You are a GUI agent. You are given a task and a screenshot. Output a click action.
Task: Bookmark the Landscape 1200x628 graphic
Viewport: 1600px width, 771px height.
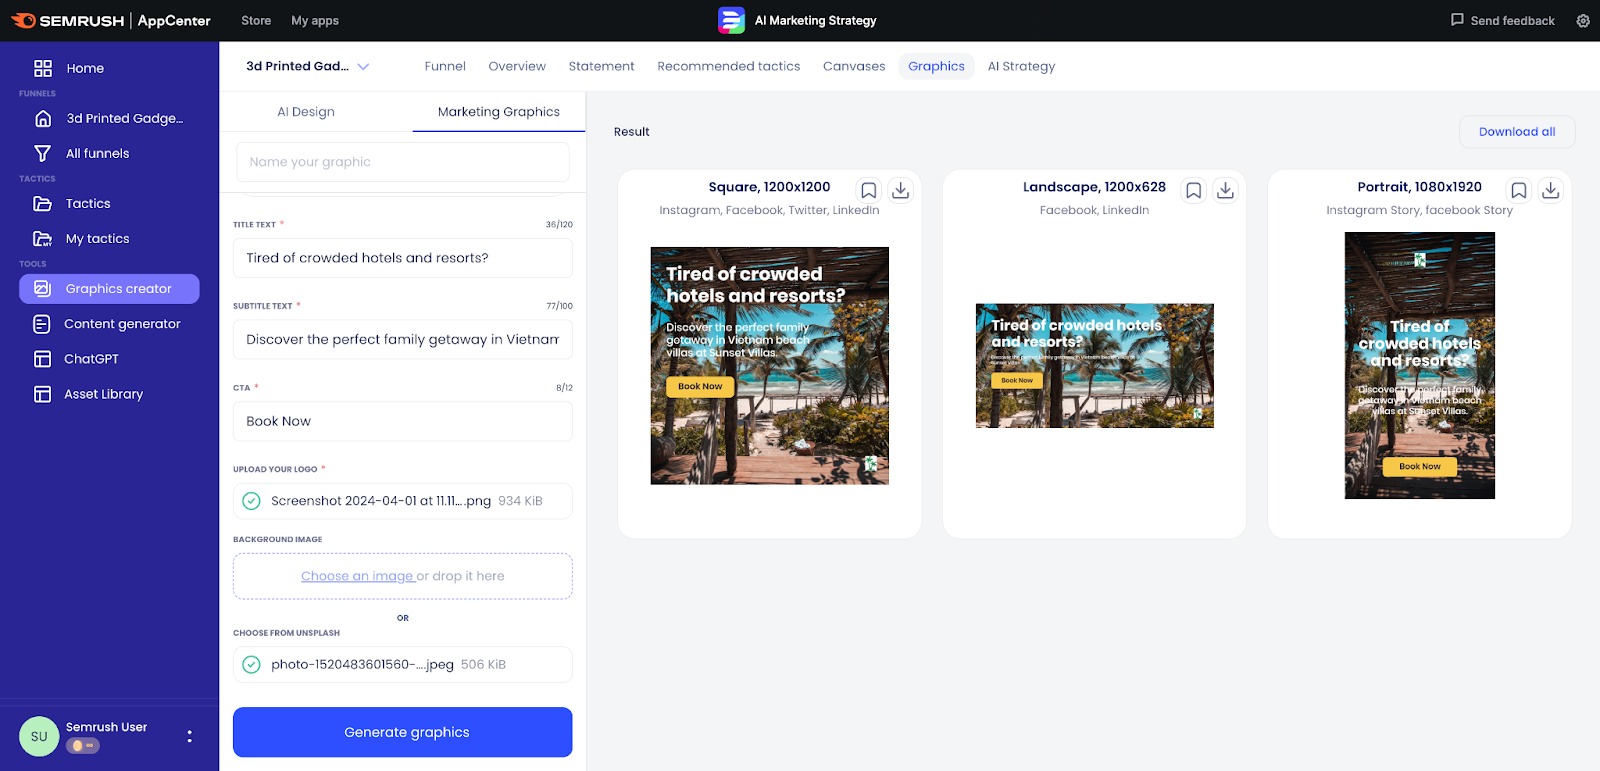1193,190
